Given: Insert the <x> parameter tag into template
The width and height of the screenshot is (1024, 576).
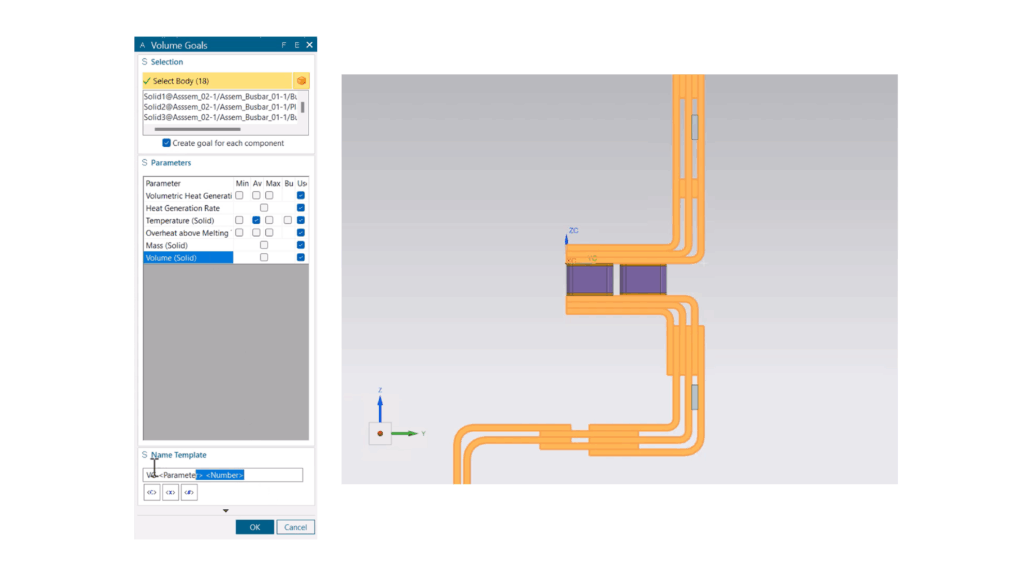Looking at the screenshot, I should point(170,492).
